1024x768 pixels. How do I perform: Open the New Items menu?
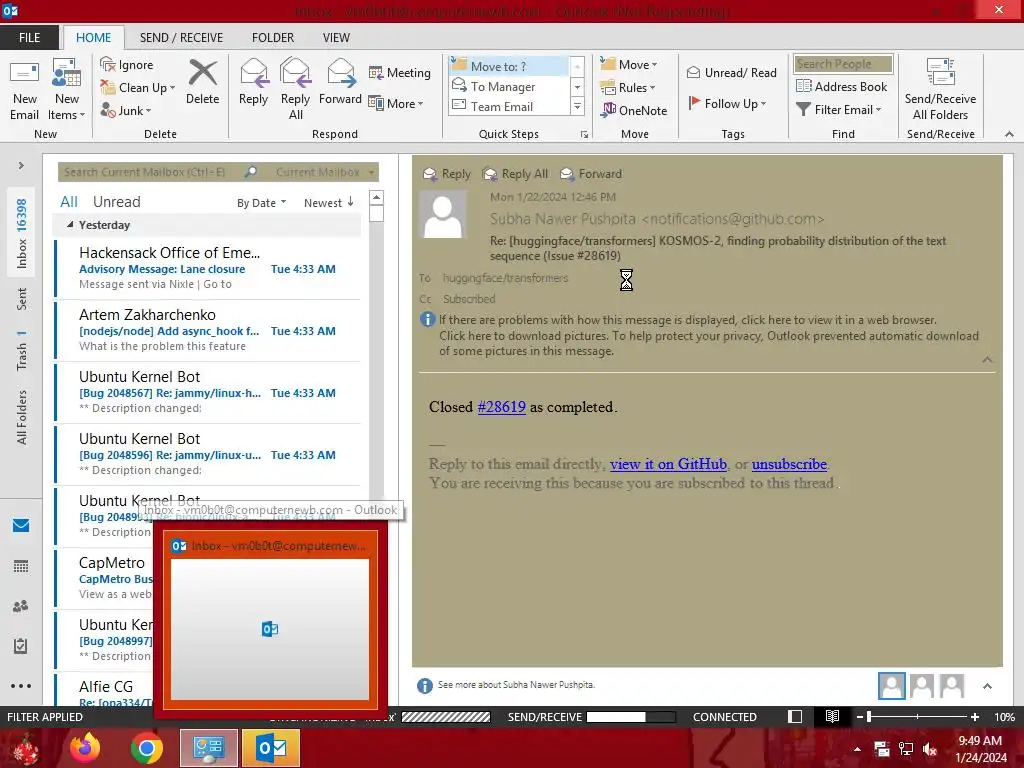coord(67,90)
